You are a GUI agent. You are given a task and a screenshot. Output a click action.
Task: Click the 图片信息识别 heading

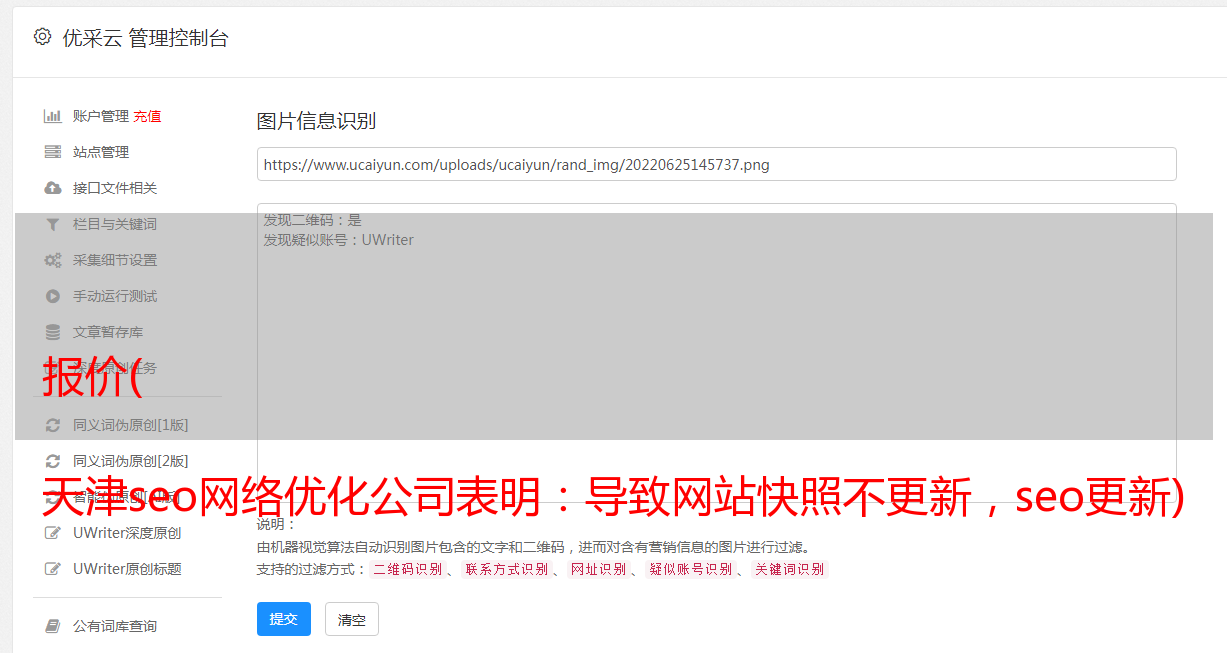316,121
